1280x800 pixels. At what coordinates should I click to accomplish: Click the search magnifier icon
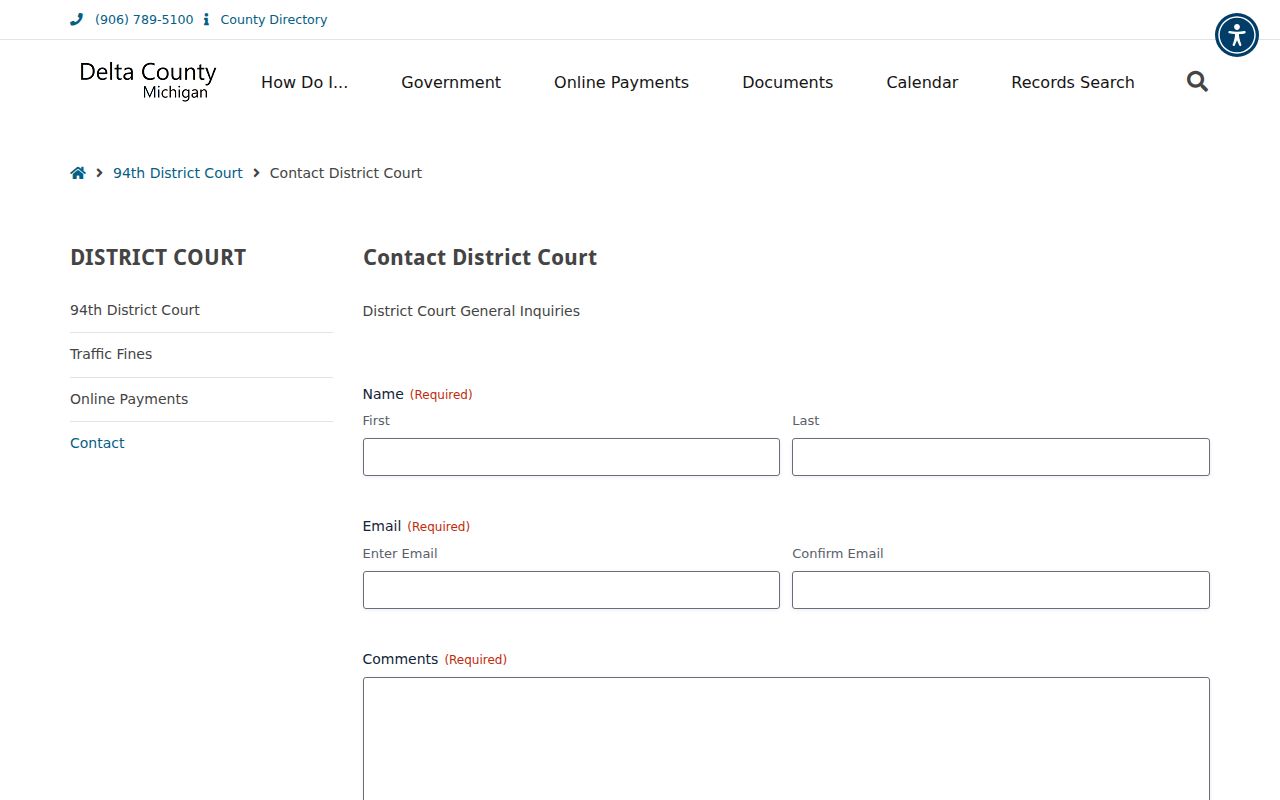click(x=1197, y=82)
